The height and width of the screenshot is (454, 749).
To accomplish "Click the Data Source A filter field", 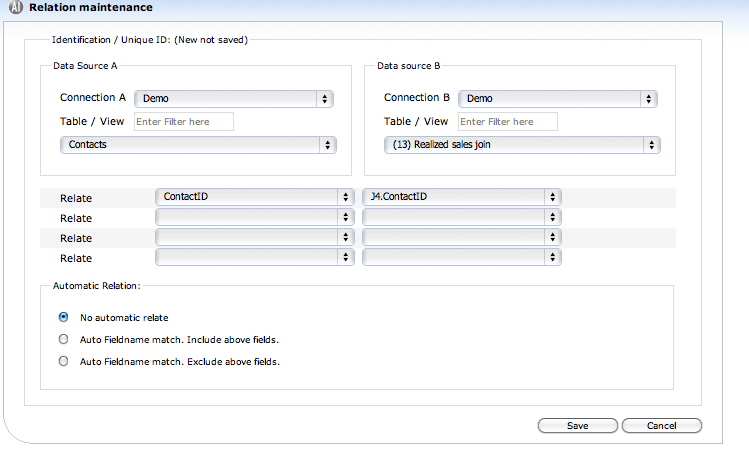I will pos(184,122).
